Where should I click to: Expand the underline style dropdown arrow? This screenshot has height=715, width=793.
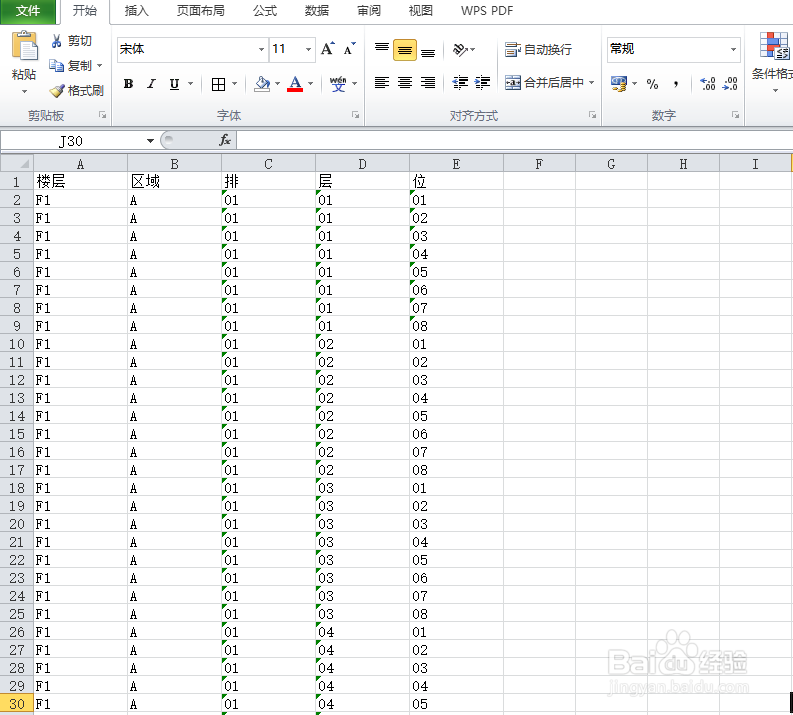pyautogui.click(x=191, y=84)
